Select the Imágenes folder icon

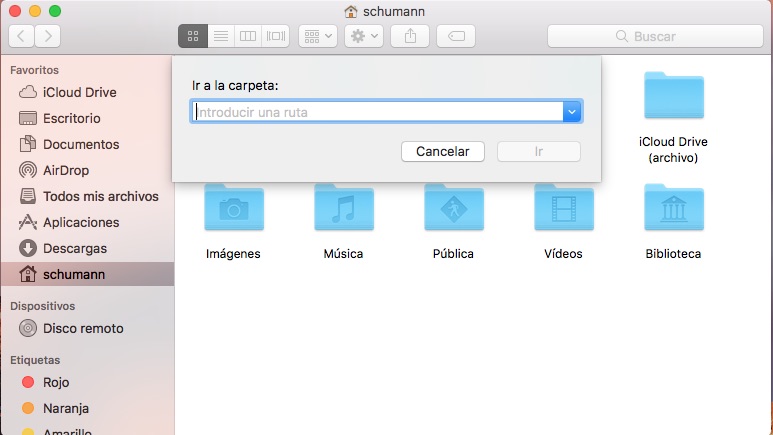234,207
